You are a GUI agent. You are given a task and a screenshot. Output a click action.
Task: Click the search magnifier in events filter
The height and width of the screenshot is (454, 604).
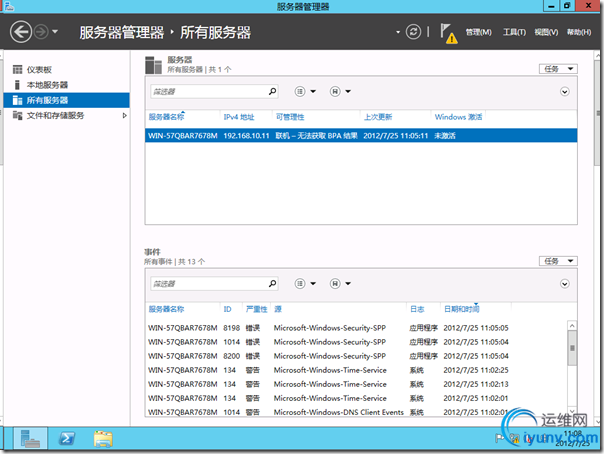click(272, 284)
